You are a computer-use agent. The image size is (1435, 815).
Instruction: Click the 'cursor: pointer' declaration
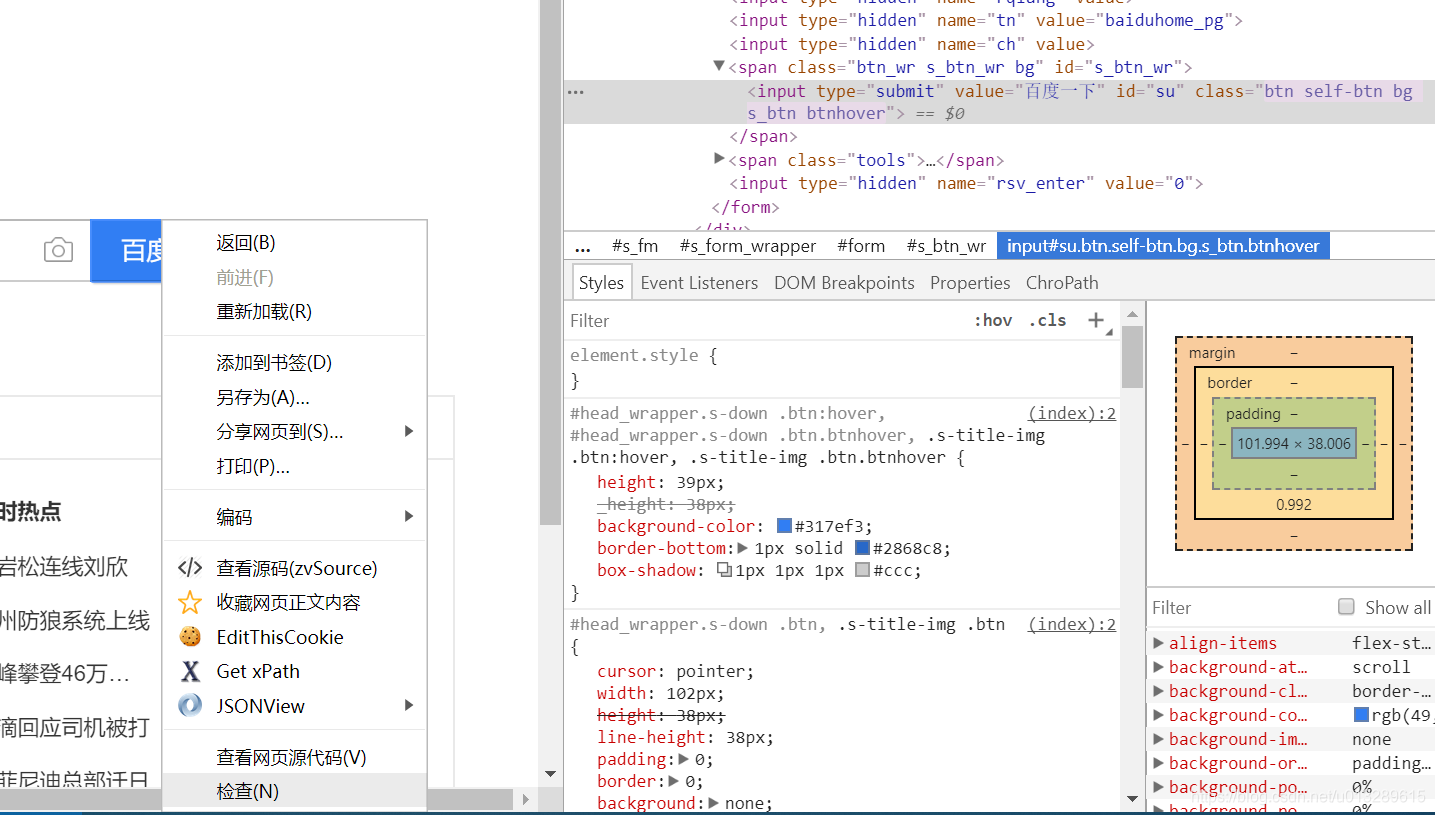[676, 671]
